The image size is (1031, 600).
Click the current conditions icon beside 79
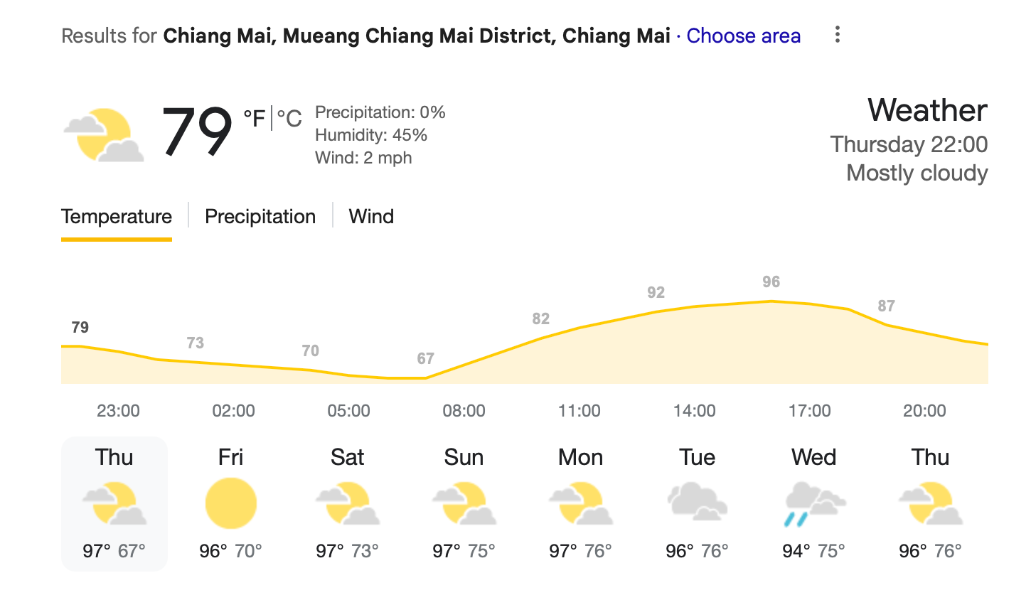click(x=104, y=135)
